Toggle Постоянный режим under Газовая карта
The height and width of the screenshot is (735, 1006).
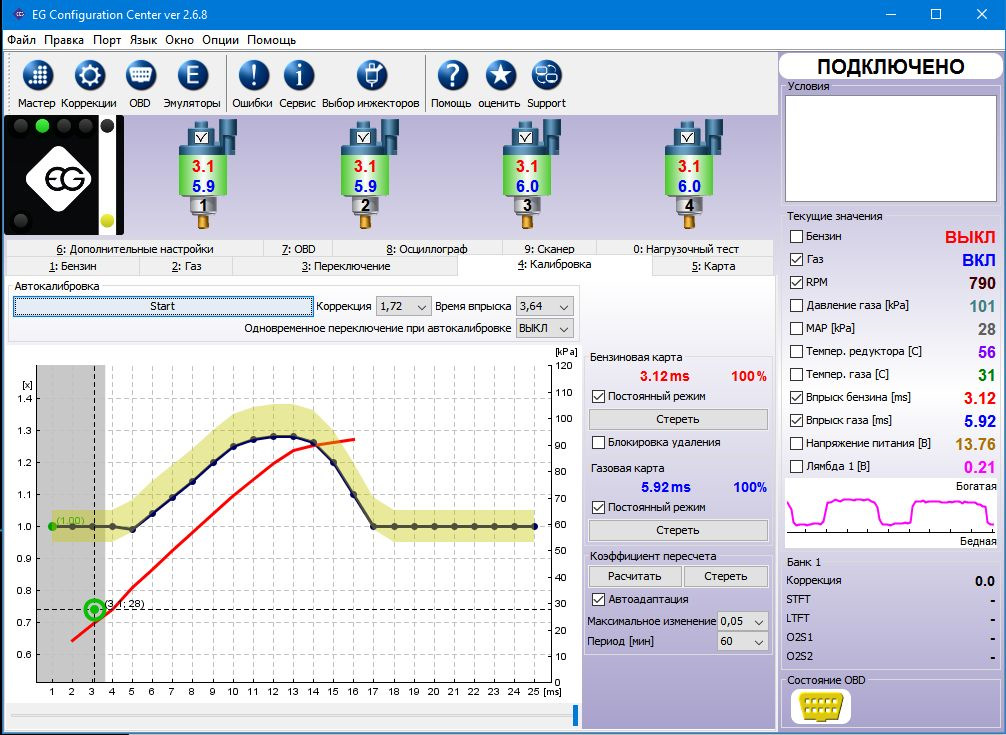click(599, 507)
